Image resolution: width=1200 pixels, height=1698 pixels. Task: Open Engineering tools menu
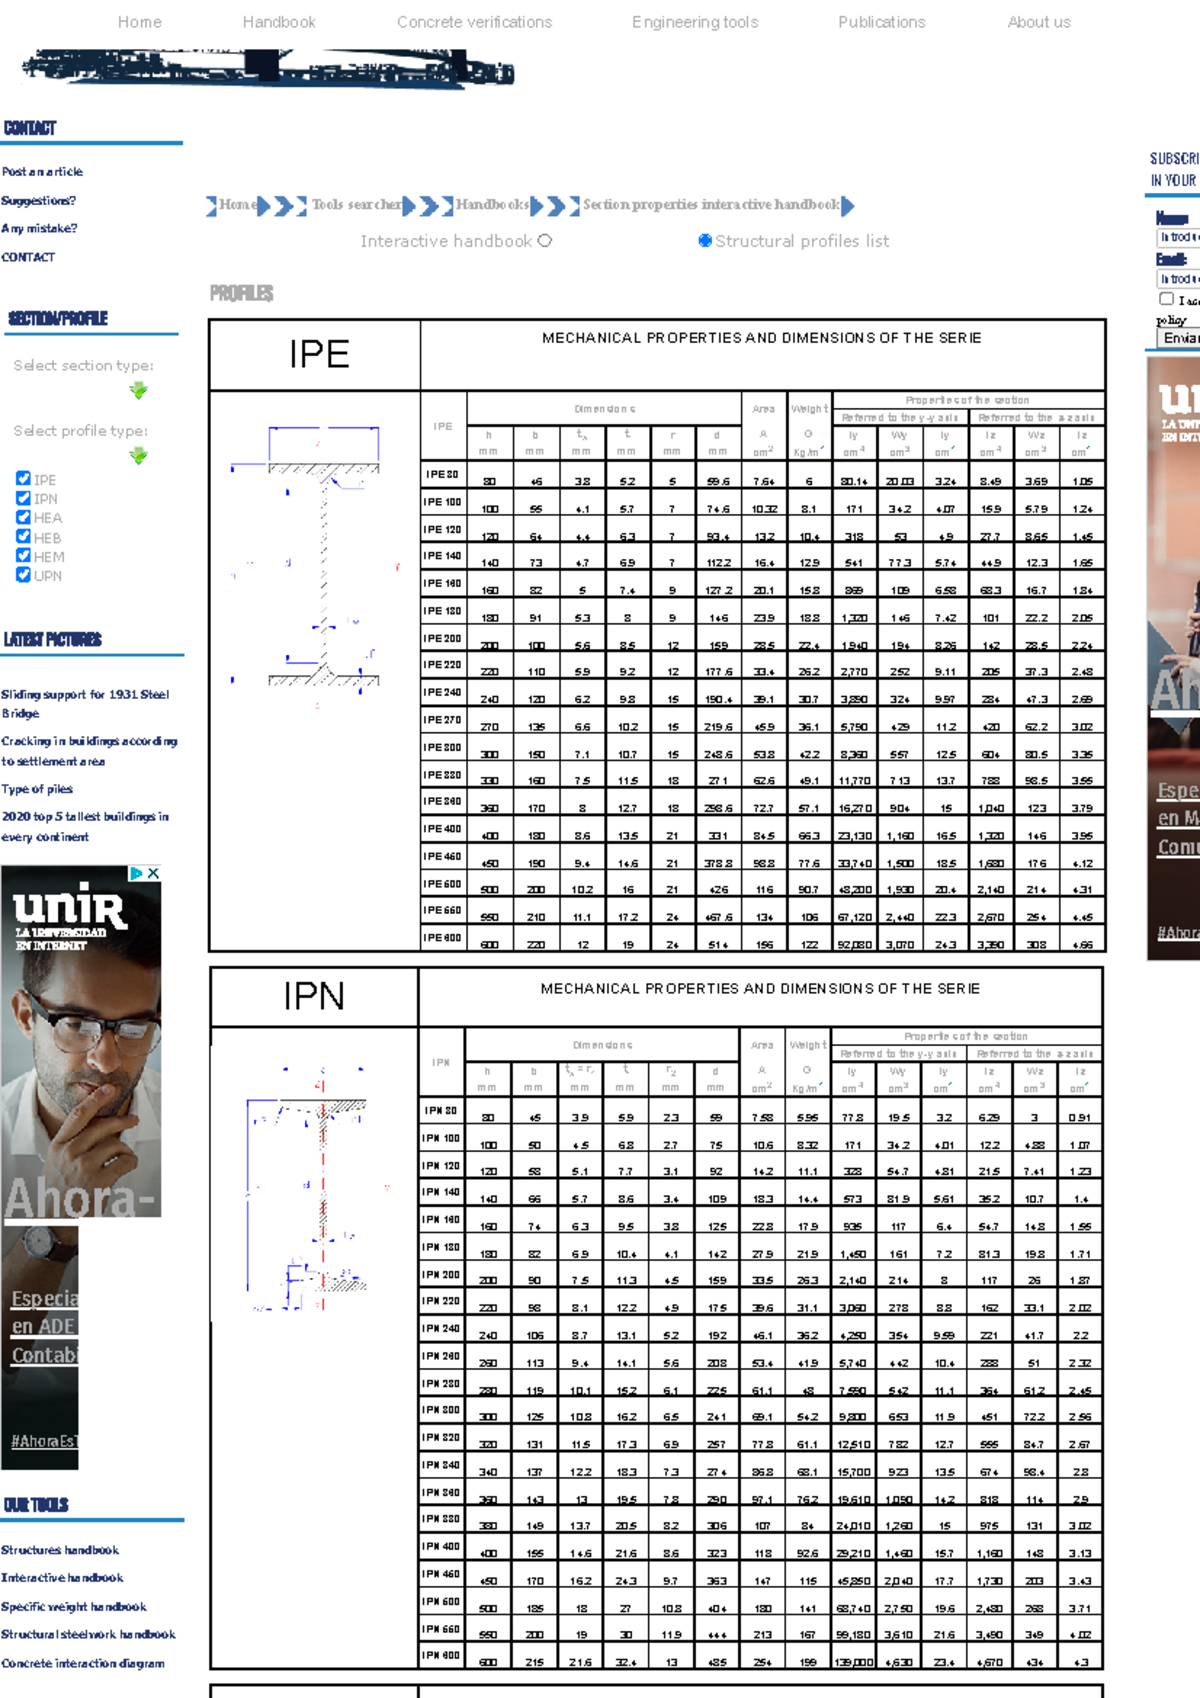click(x=695, y=22)
